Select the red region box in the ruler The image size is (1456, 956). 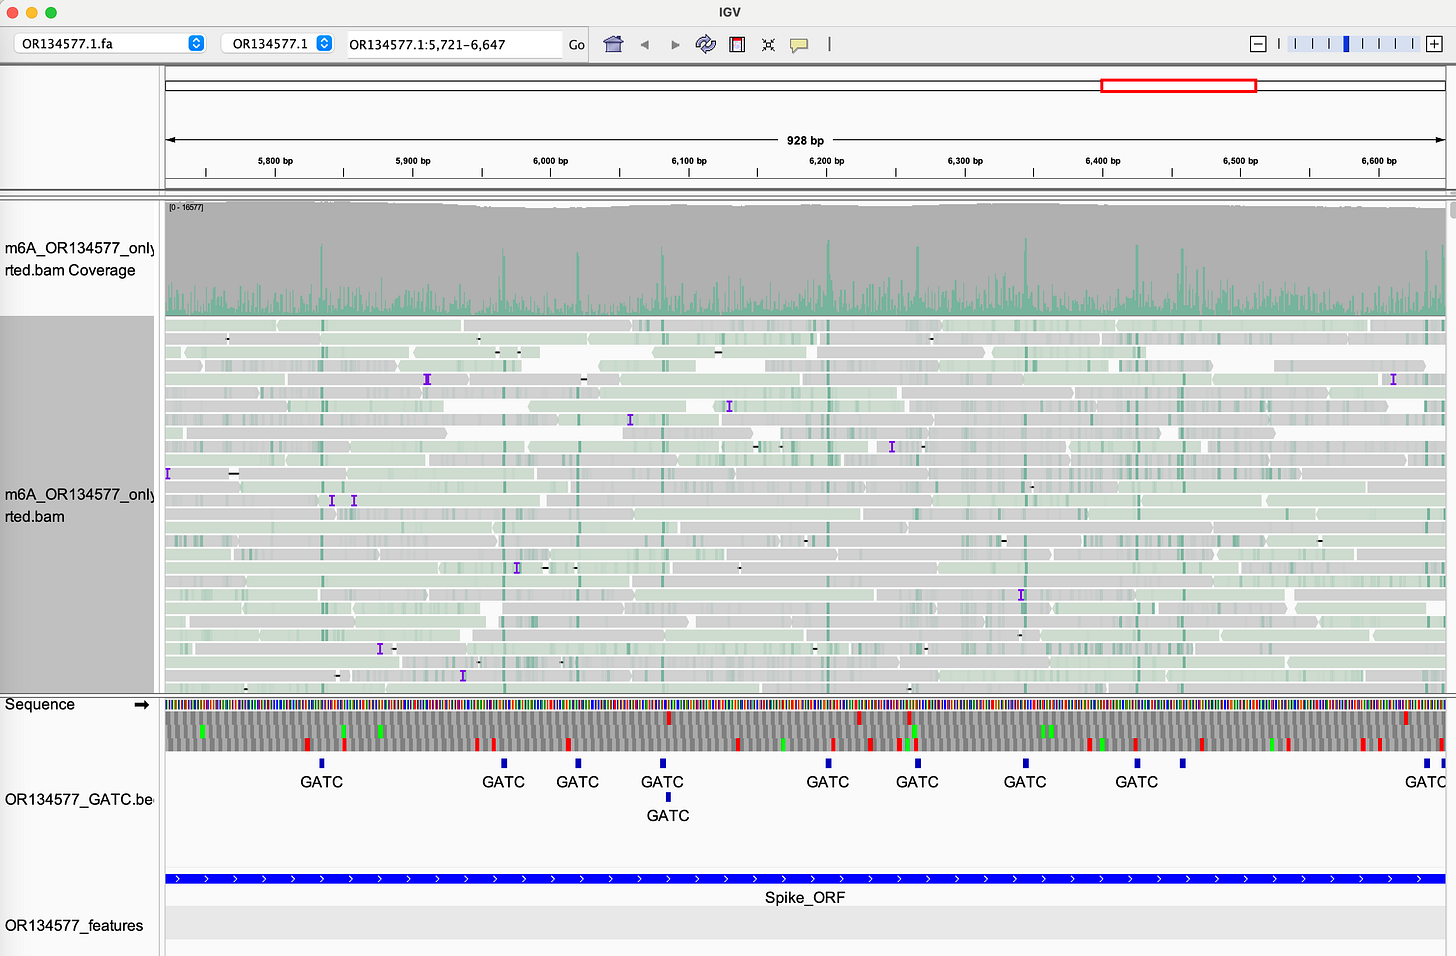[x=1178, y=86]
